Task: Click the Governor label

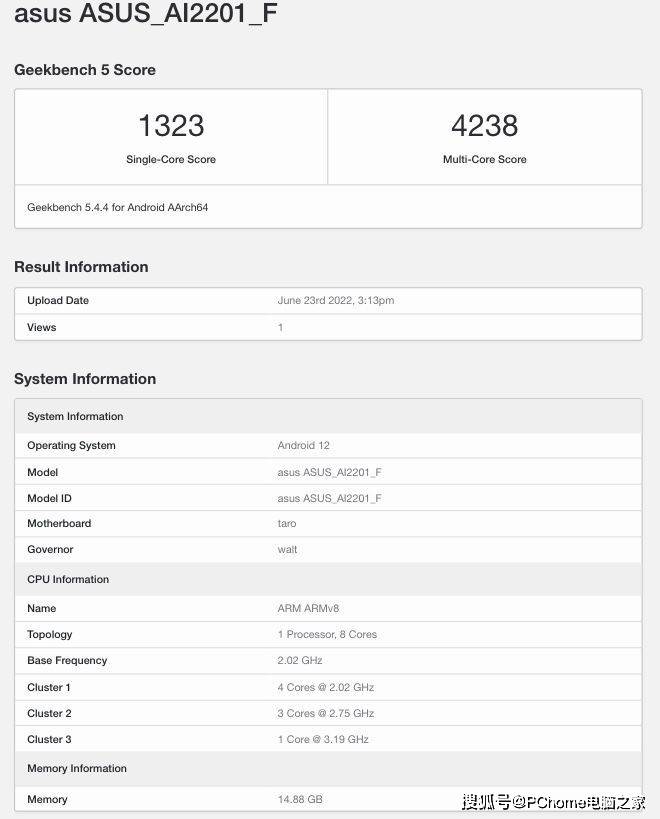Action: click(x=50, y=549)
